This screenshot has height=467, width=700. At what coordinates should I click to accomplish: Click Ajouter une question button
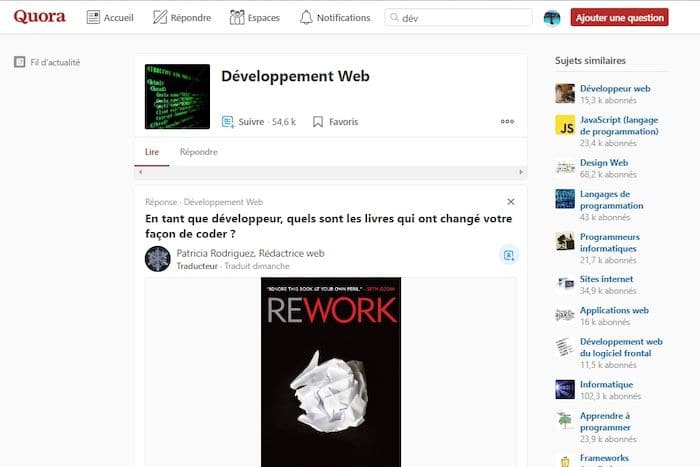click(x=619, y=18)
